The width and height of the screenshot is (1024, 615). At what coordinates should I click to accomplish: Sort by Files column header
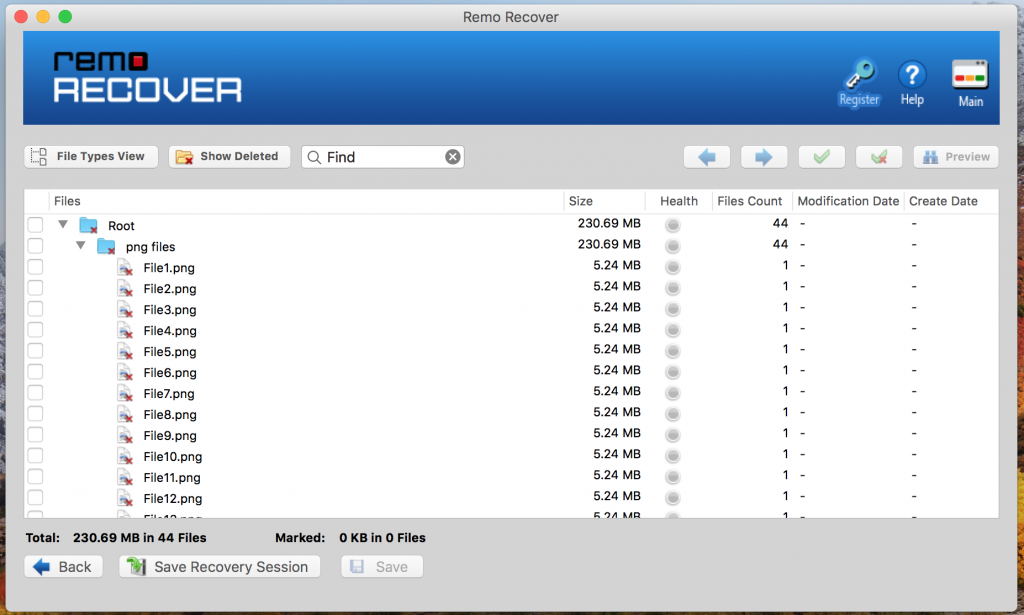(306, 201)
